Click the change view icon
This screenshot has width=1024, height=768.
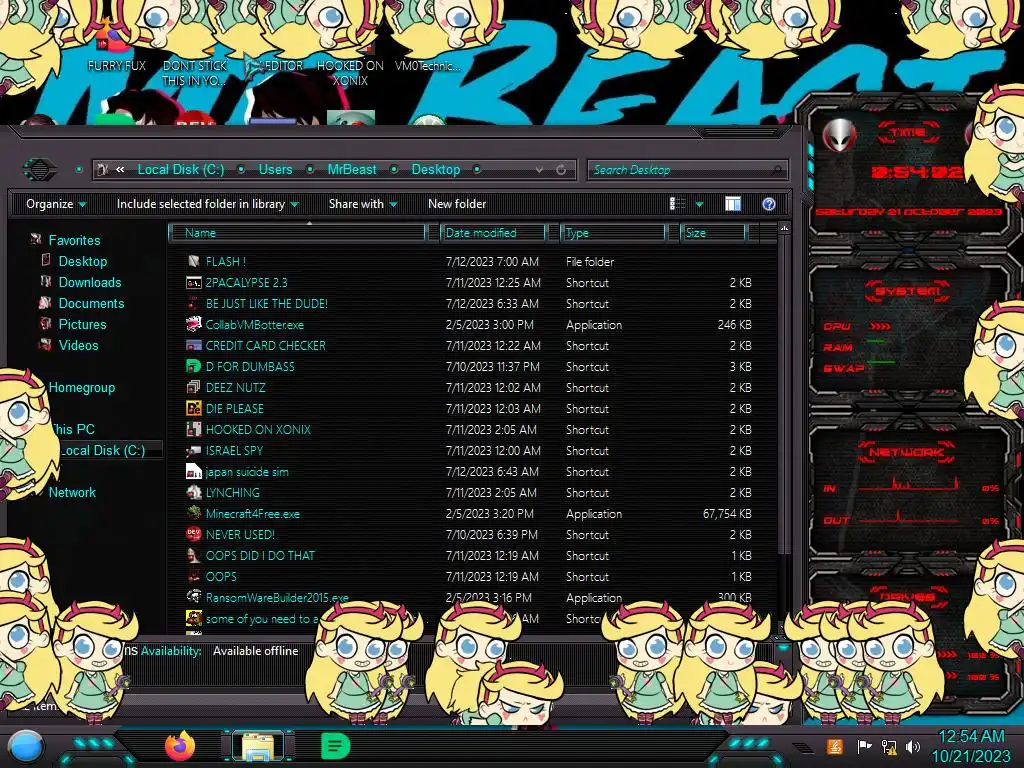click(677, 204)
